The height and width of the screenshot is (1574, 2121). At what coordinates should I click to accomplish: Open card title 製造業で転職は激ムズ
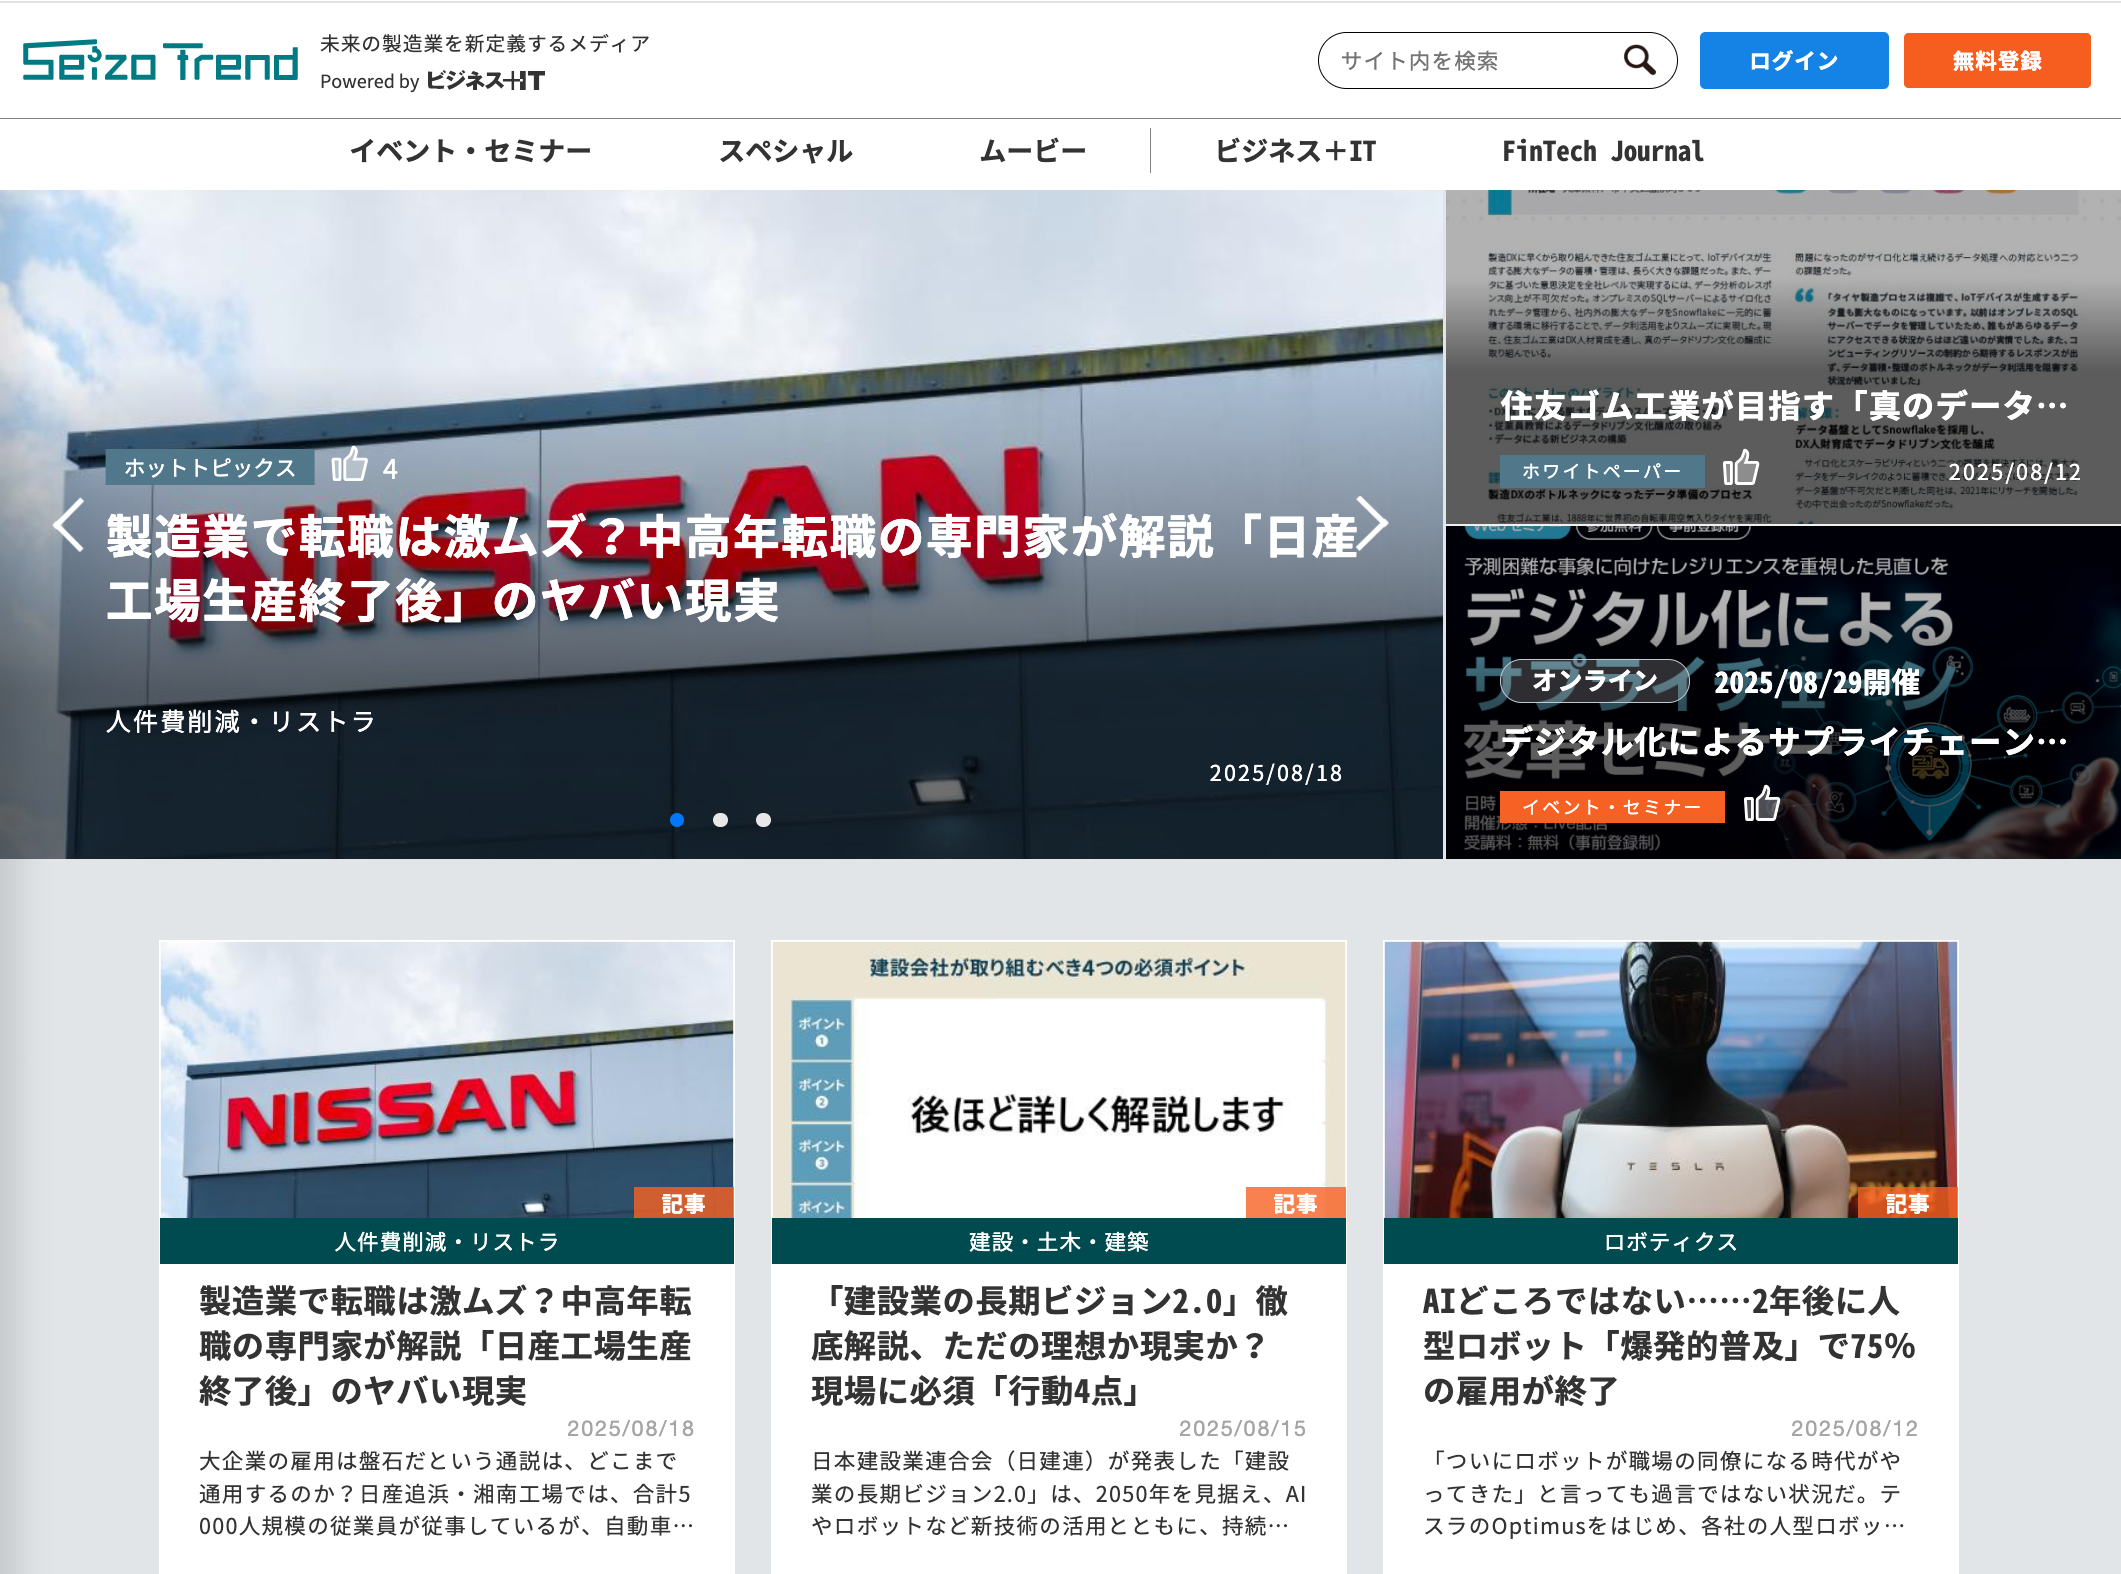pyautogui.click(x=446, y=1345)
